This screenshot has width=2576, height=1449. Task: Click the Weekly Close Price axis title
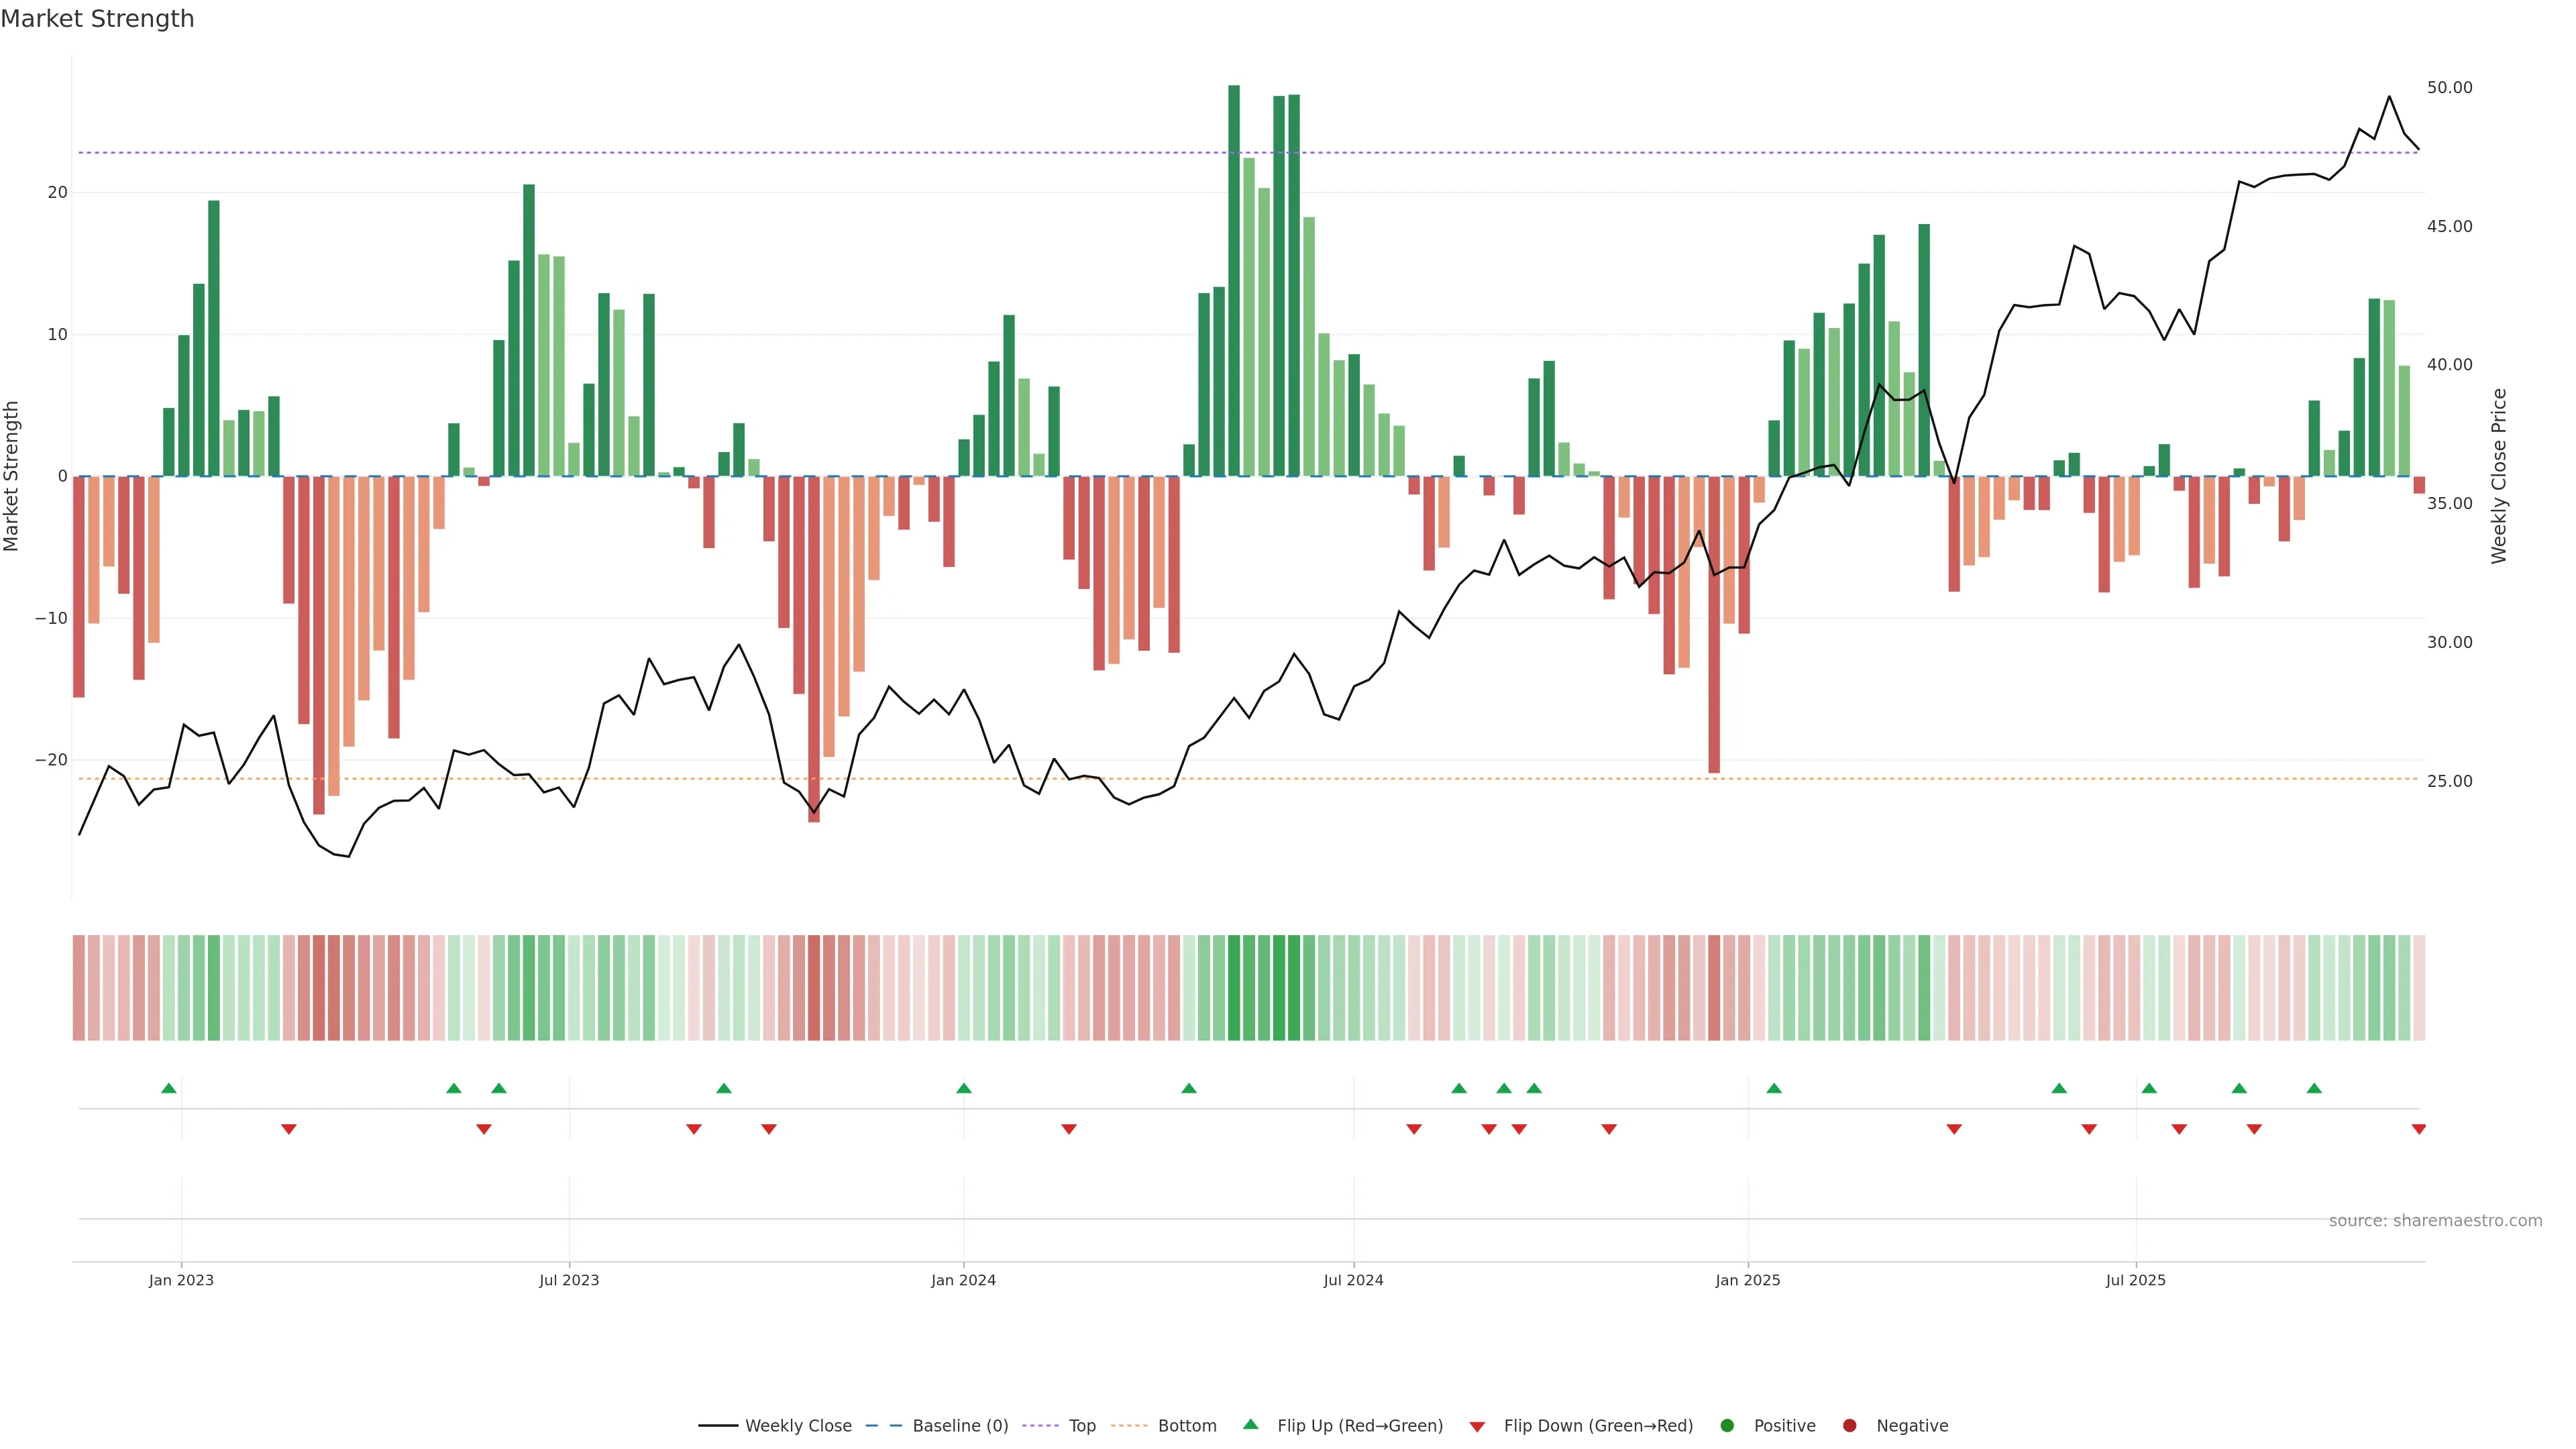point(2499,476)
